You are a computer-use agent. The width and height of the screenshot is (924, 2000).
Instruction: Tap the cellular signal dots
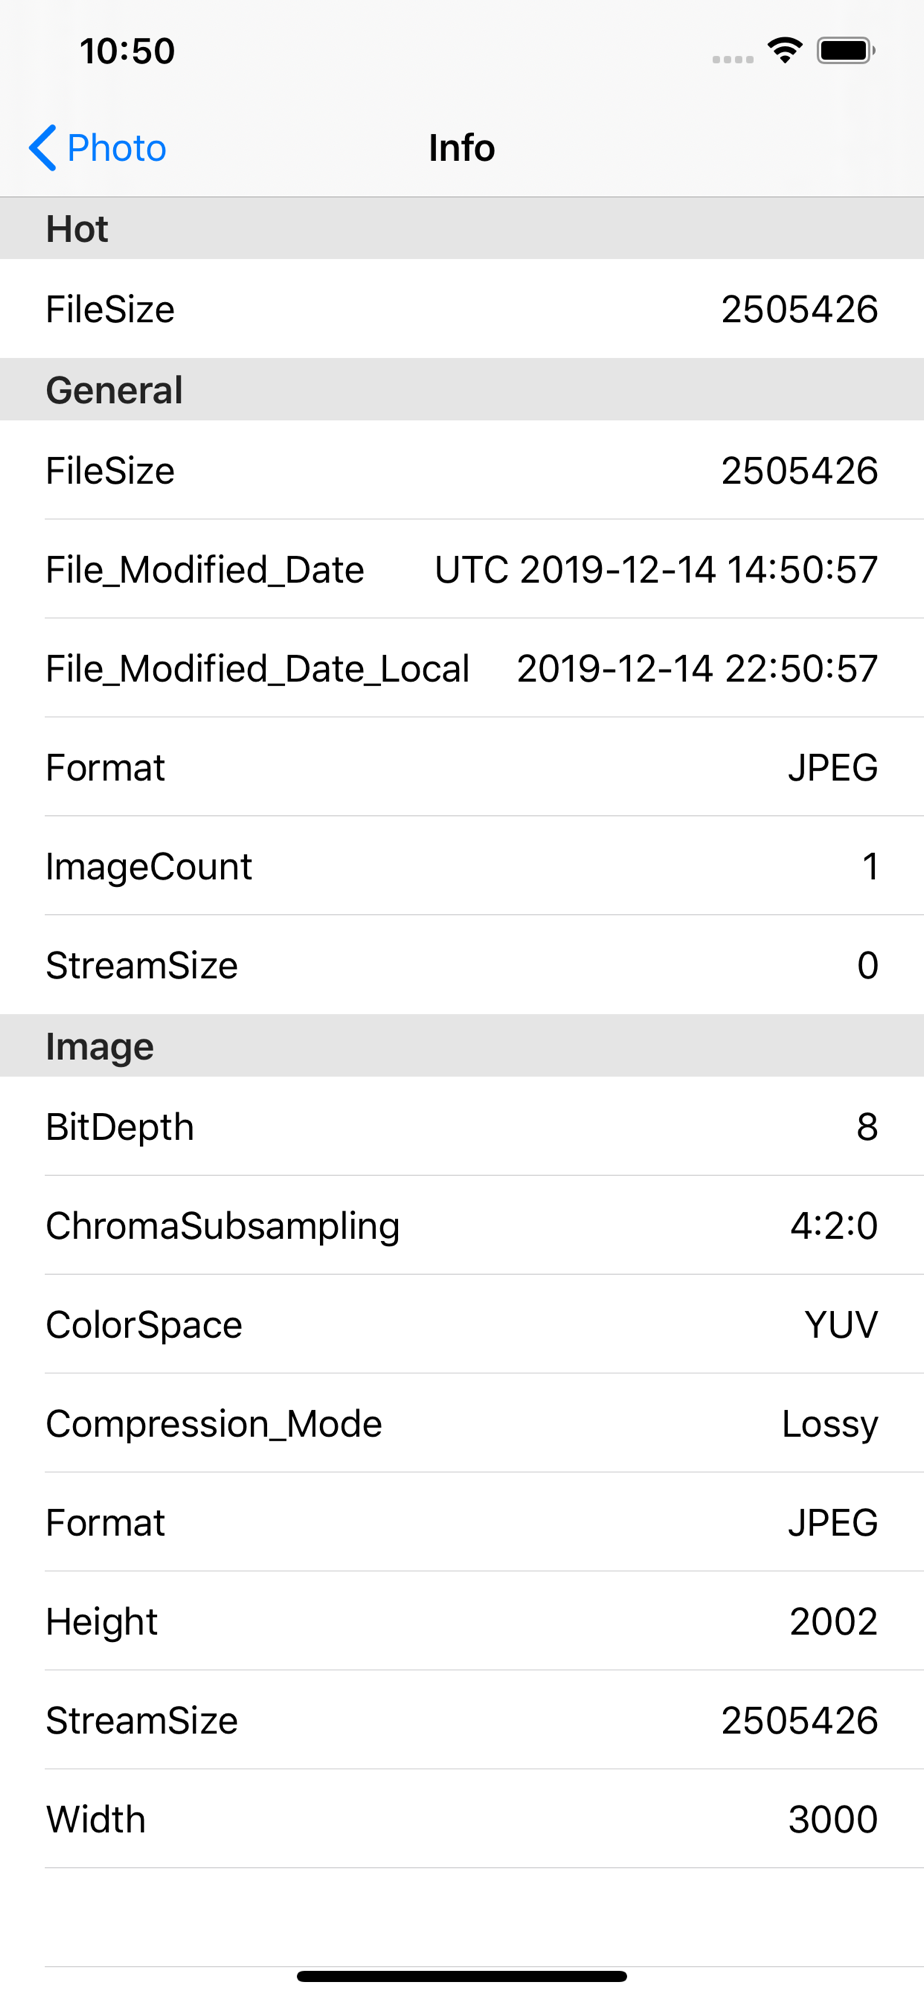pos(732,60)
